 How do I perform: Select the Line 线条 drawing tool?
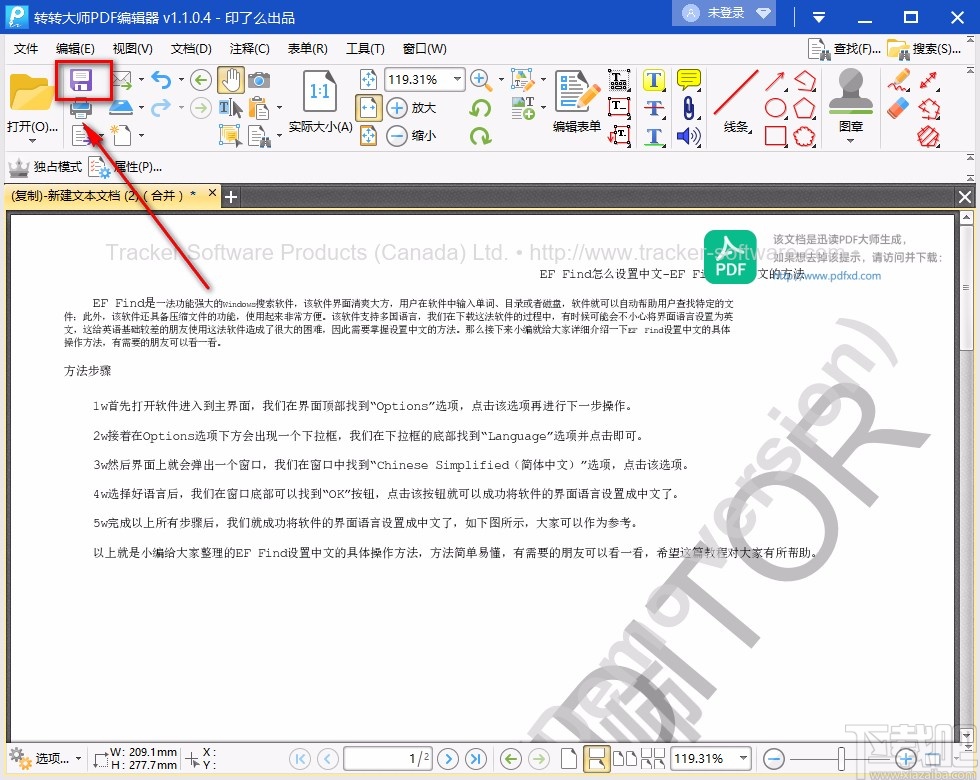click(x=736, y=102)
